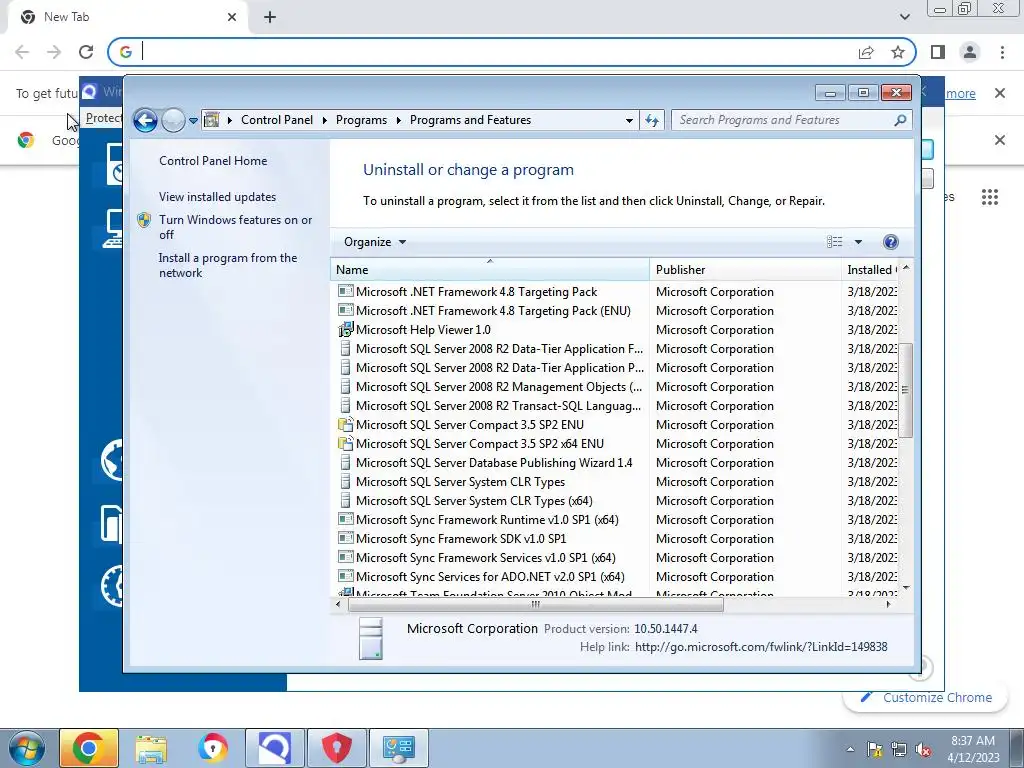Open the Help button in Programs window
The height and width of the screenshot is (768, 1024).
pos(890,242)
